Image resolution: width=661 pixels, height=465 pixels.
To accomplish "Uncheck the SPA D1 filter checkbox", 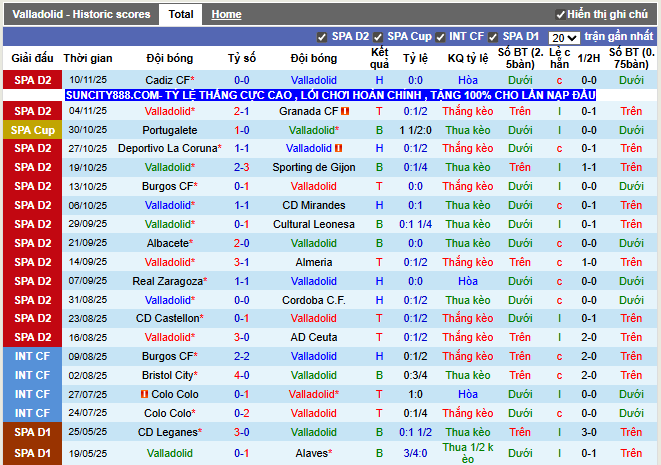I will (493, 38).
